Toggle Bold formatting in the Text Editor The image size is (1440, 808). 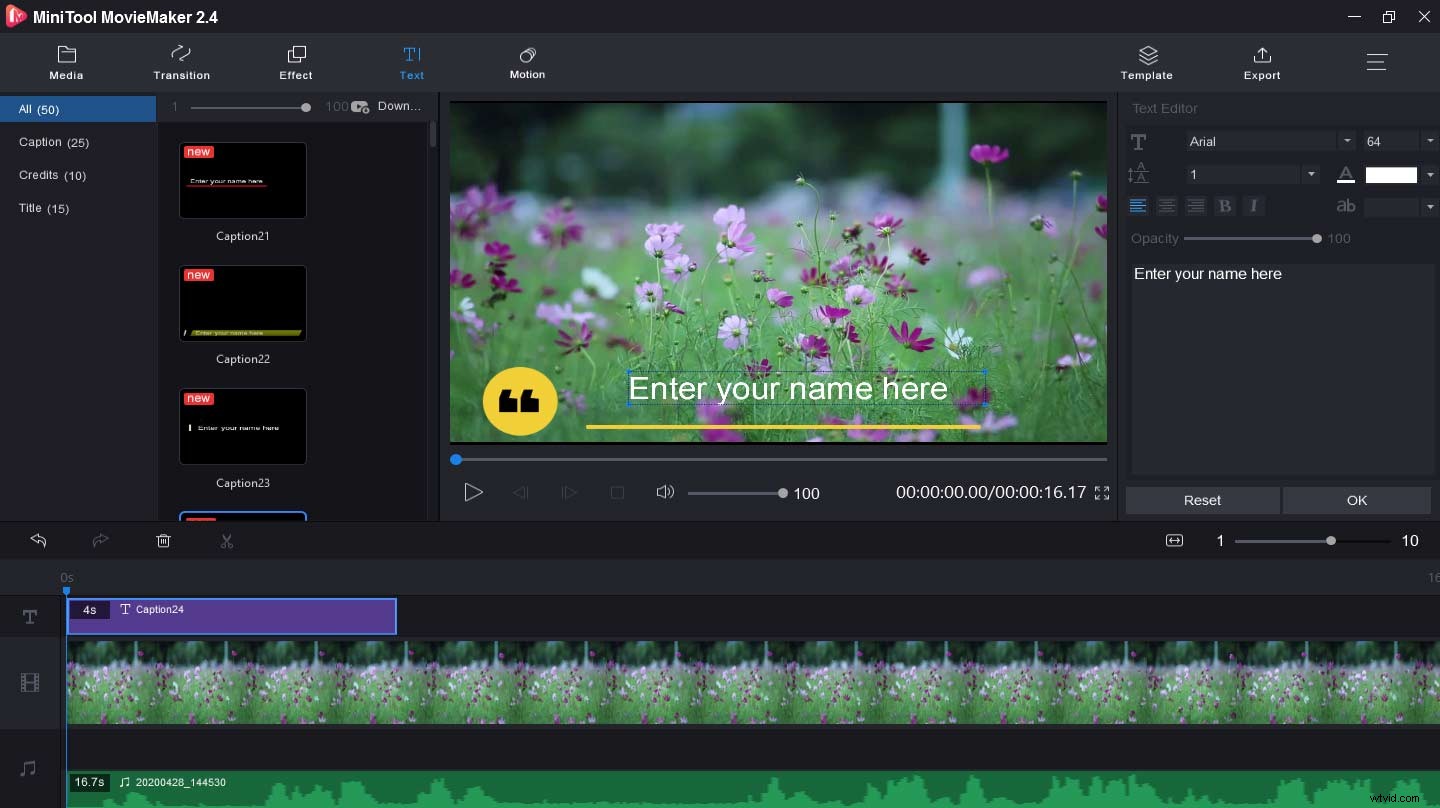click(x=1225, y=206)
